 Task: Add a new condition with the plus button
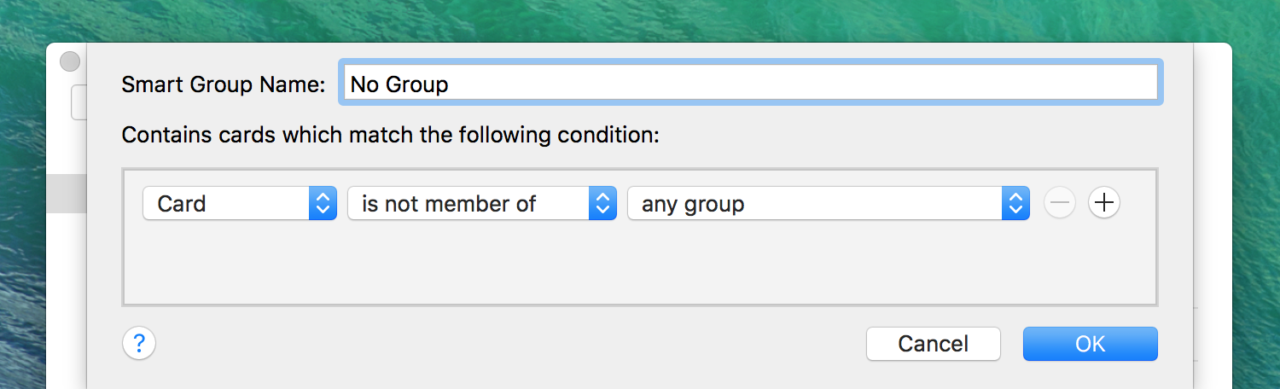point(1104,203)
